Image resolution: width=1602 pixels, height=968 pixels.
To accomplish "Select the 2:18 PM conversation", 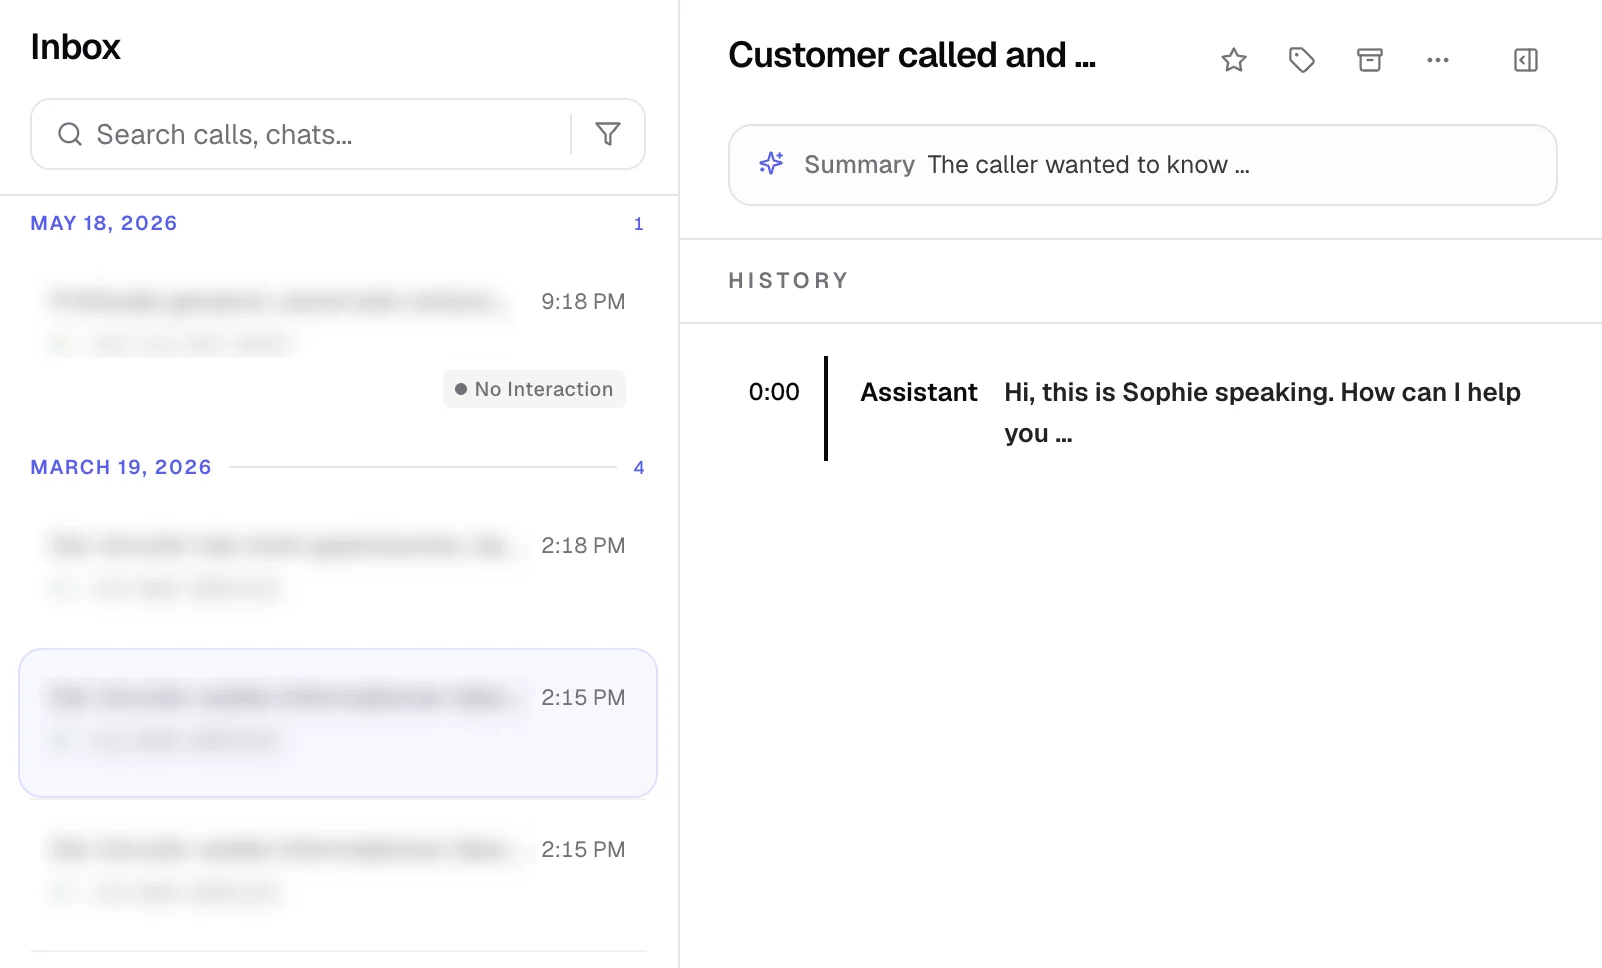I will pyautogui.click(x=338, y=565).
